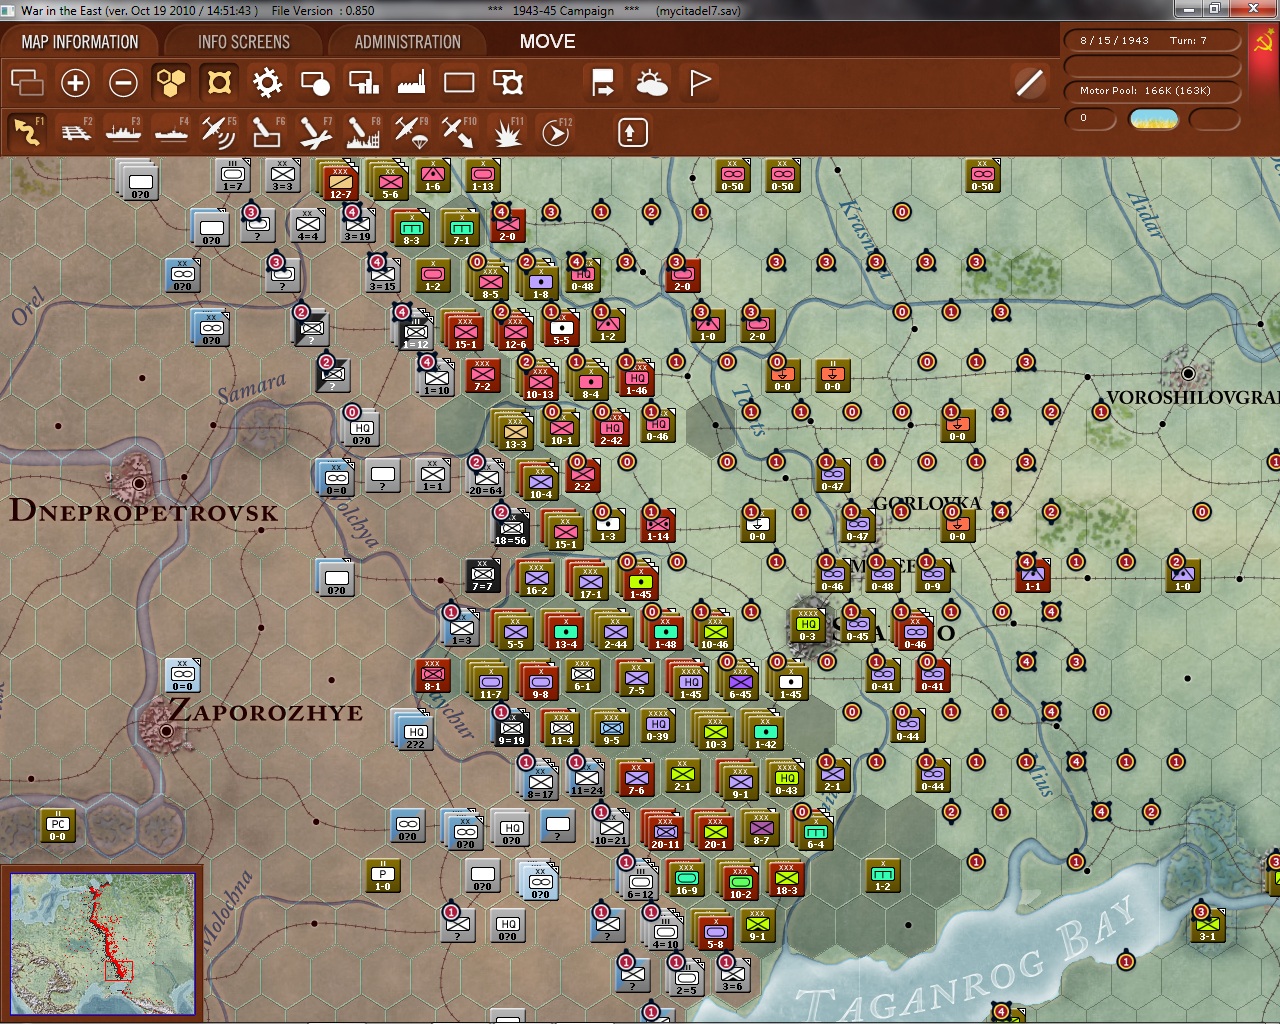Click the rectangle with cog icon

pos(508,83)
